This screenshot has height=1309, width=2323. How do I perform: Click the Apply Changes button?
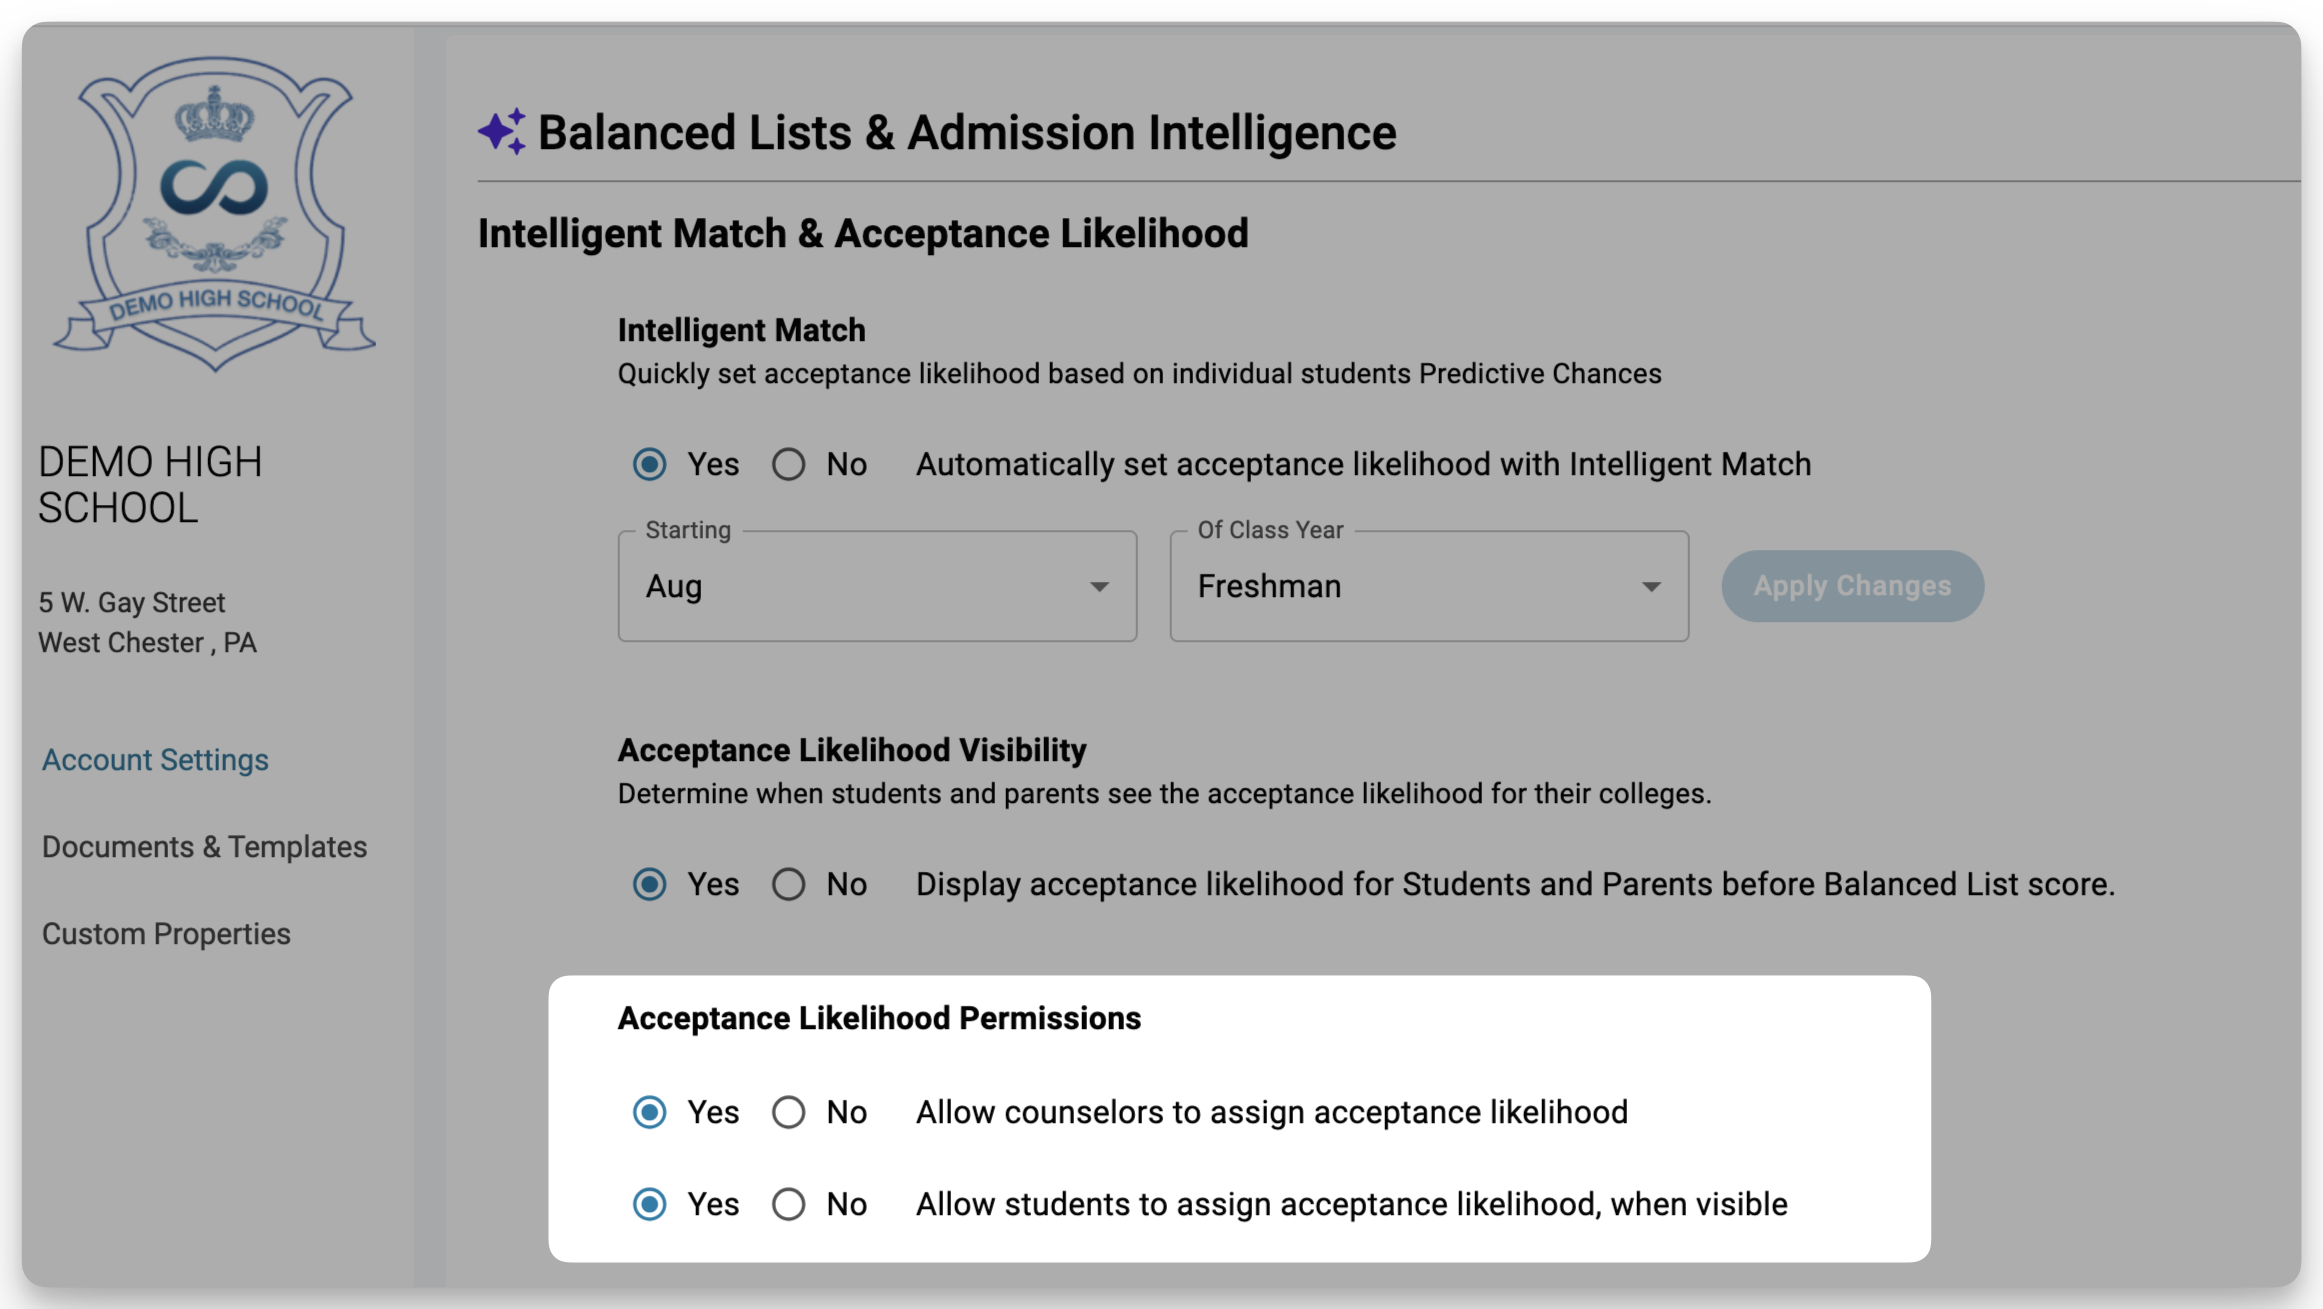[x=1852, y=586]
